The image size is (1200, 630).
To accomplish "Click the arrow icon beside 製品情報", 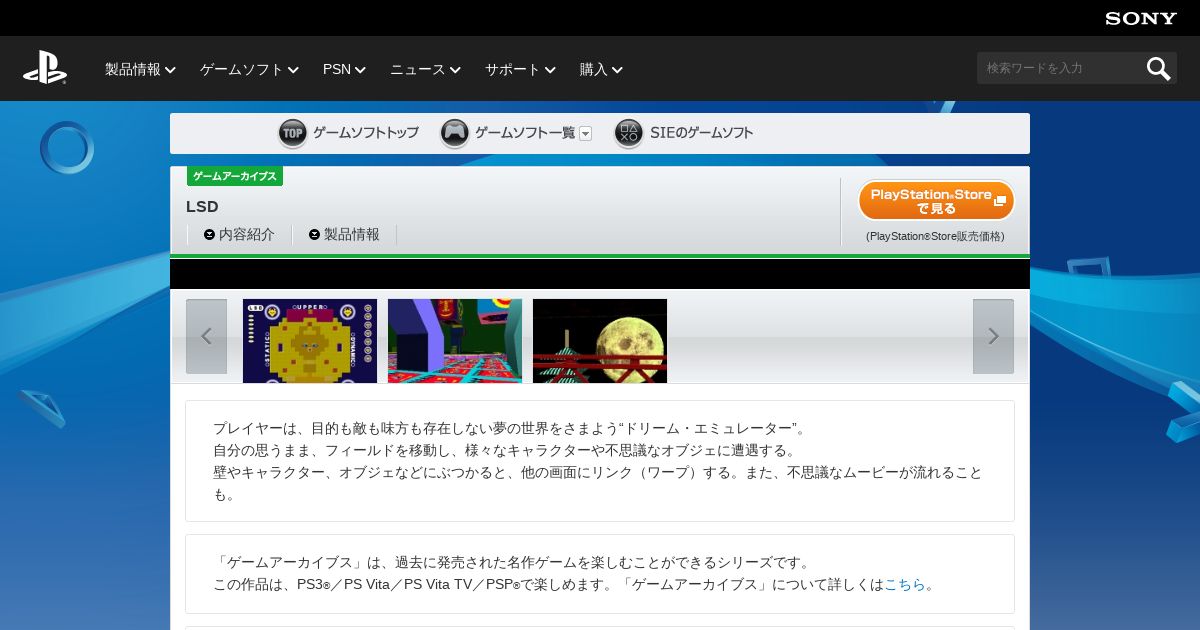I will pyautogui.click(x=314, y=235).
